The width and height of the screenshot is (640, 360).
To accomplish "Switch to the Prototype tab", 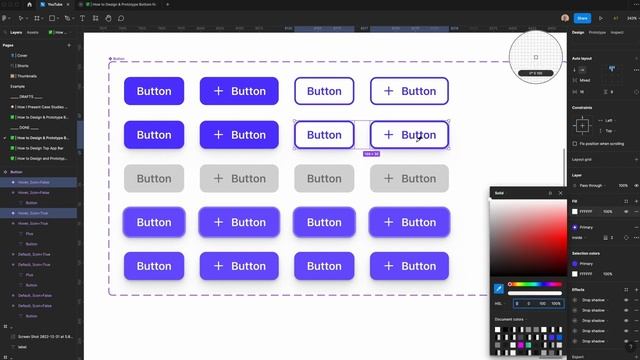I will [x=597, y=32].
